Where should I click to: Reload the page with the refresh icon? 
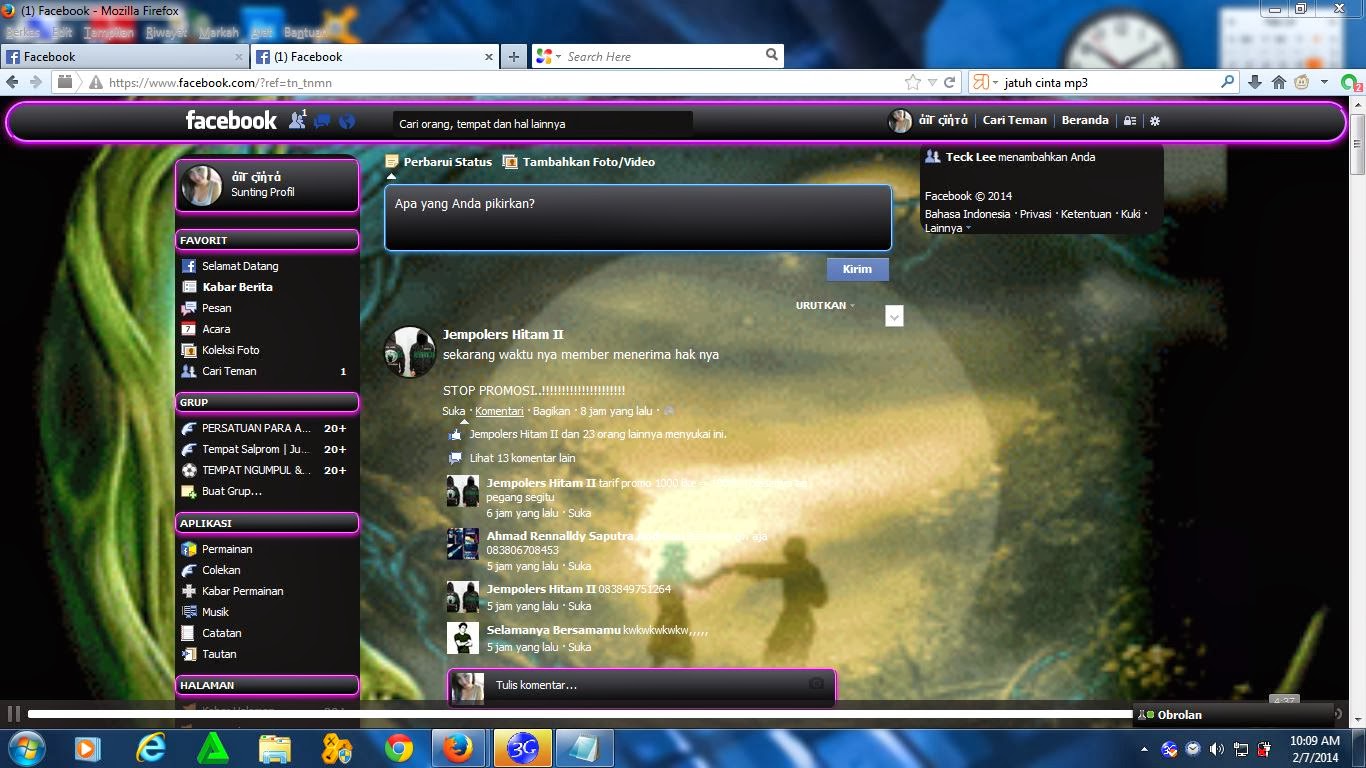(x=950, y=83)
